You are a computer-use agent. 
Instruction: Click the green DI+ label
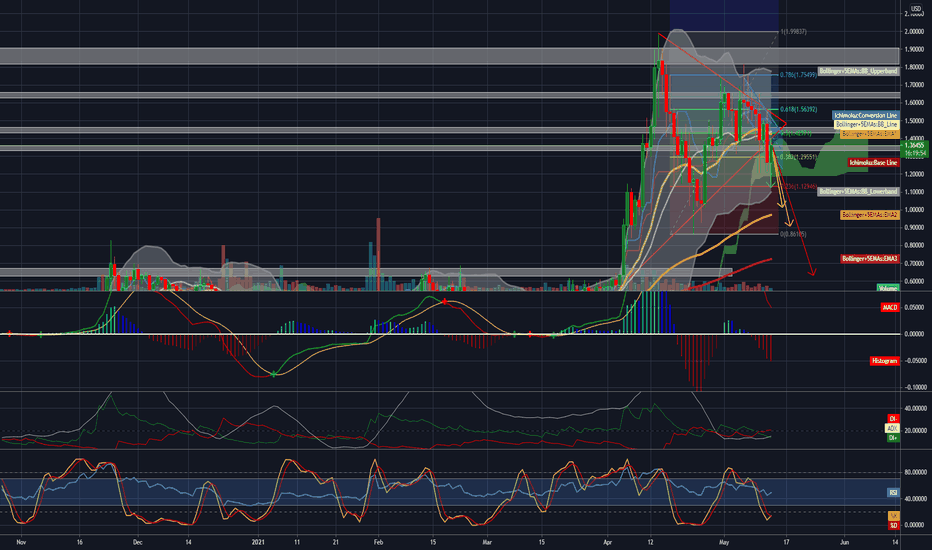click(893, 438)
